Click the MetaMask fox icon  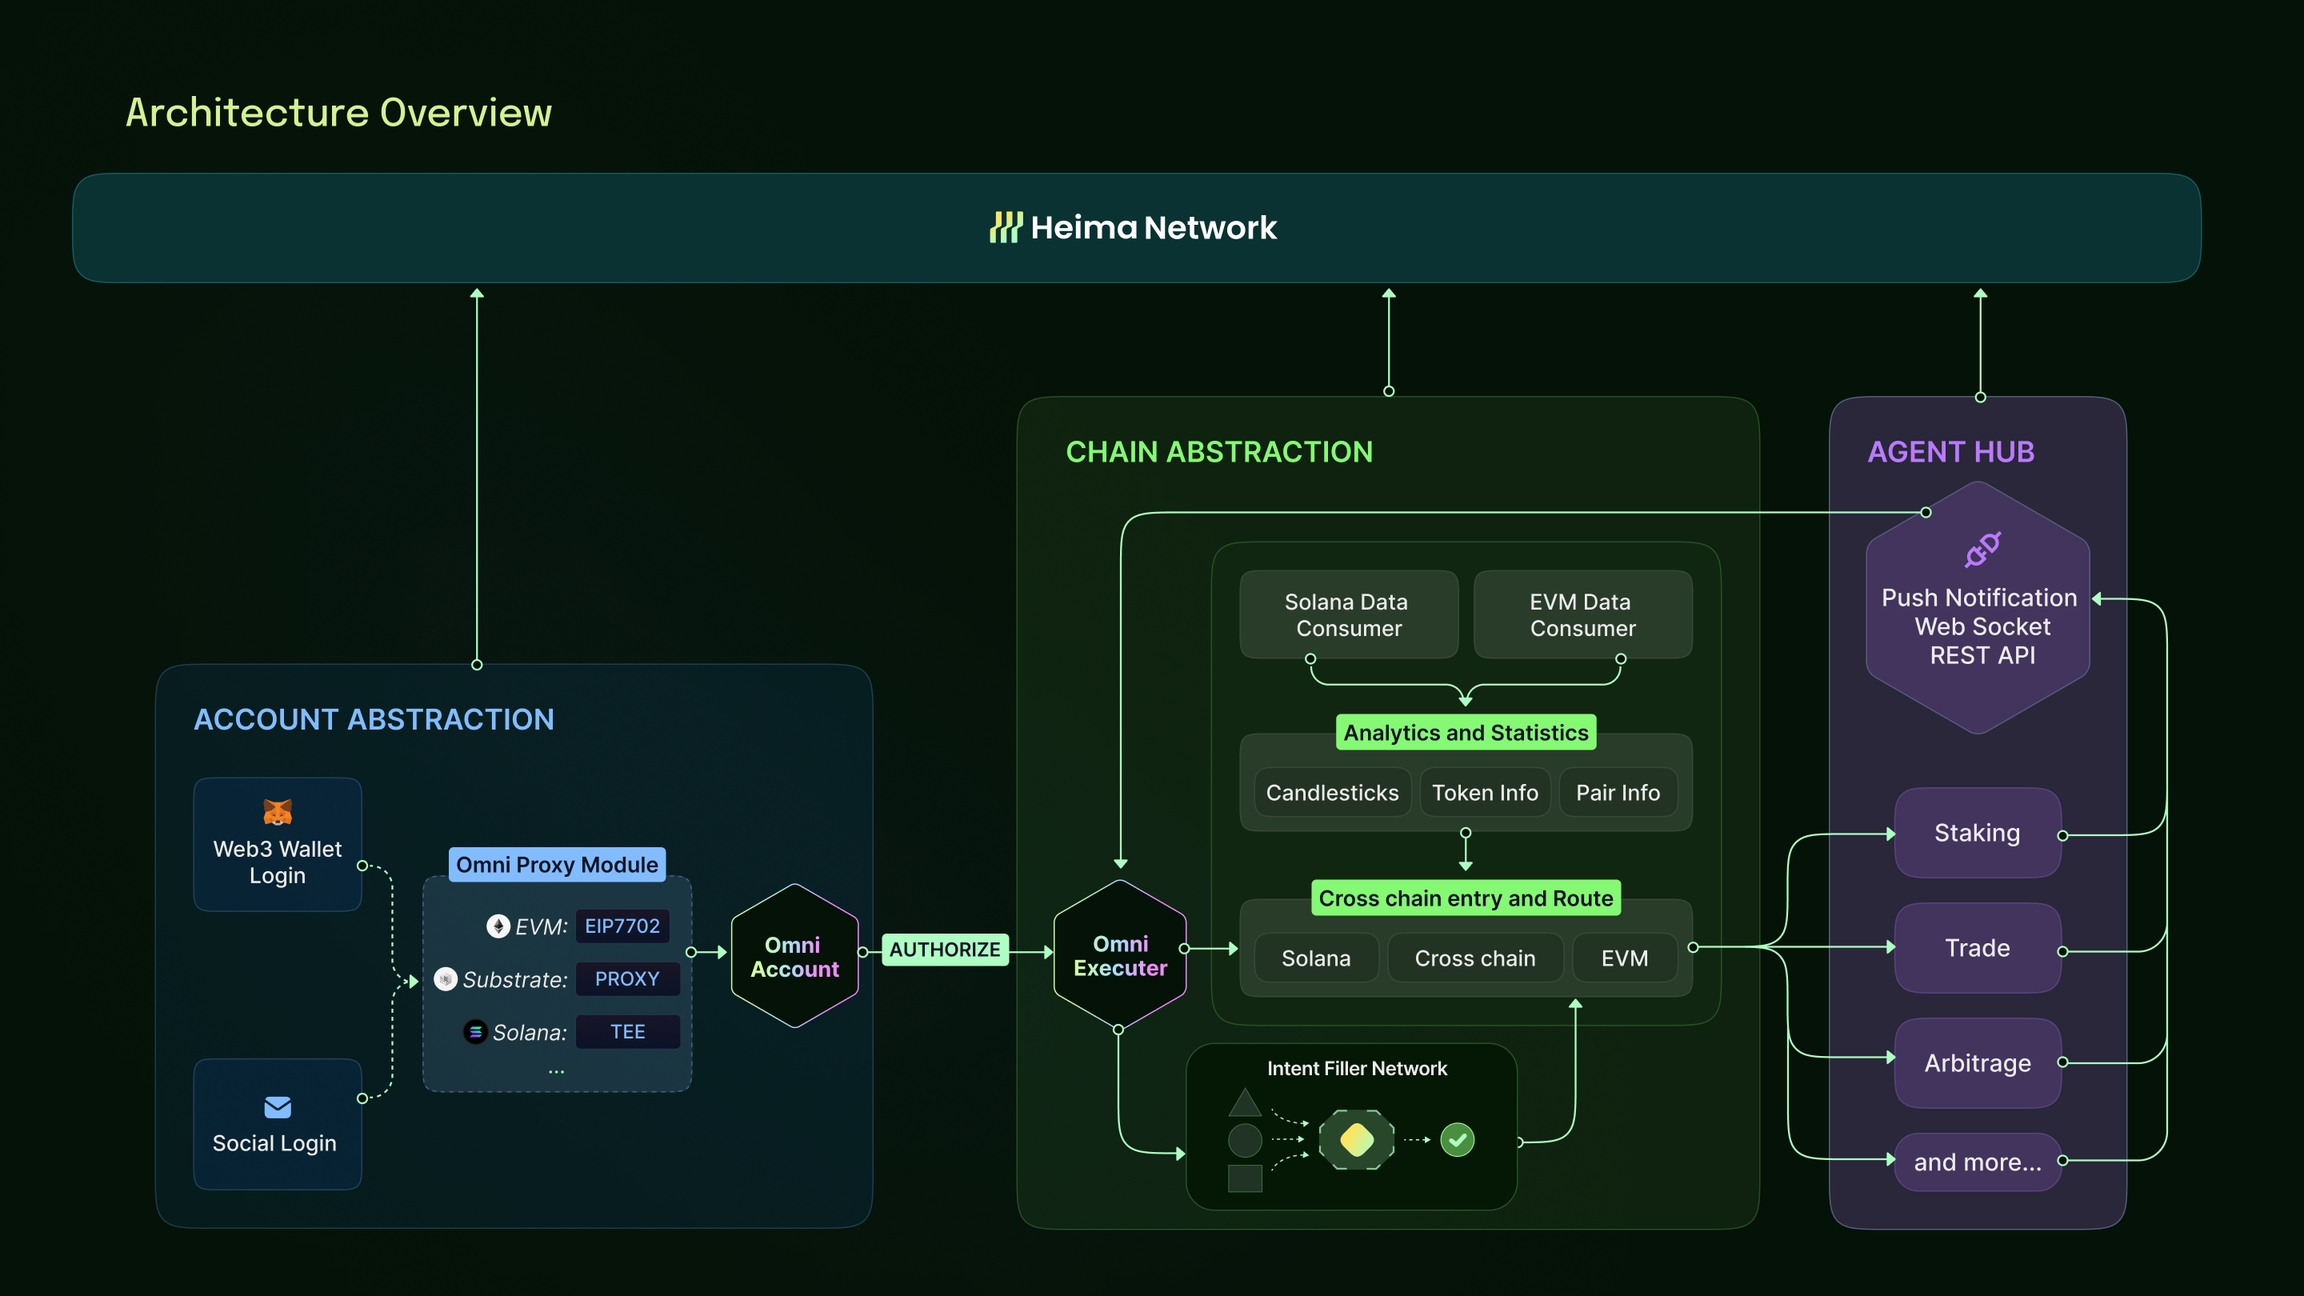pyautogui.click(x=277, y=811)
